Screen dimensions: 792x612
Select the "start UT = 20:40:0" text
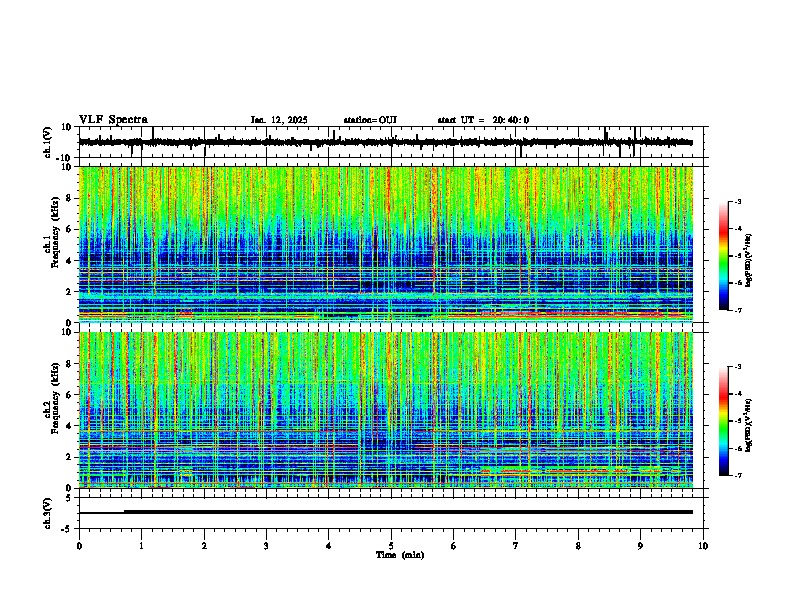483,120
